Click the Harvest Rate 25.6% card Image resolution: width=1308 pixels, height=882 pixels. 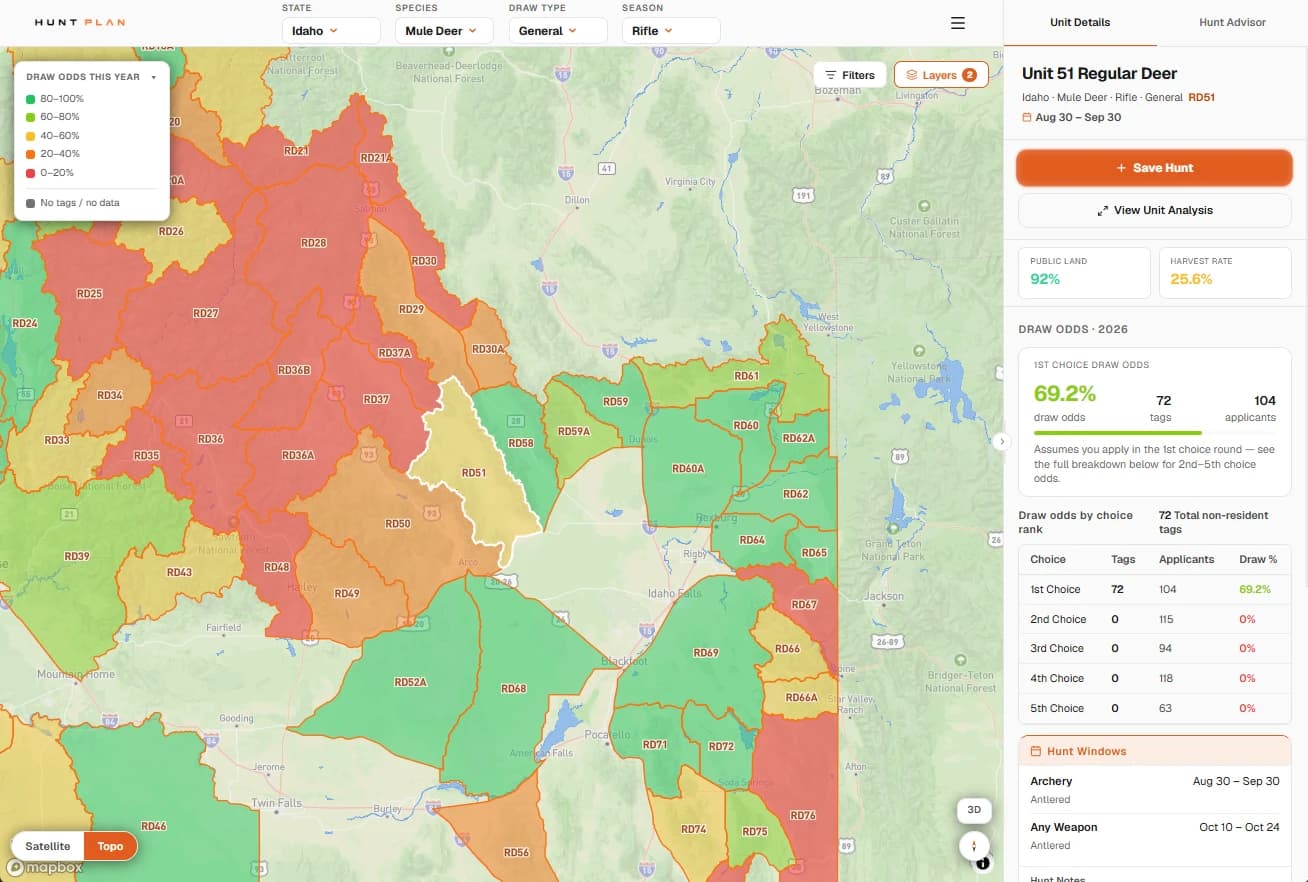coord(1226,273)
